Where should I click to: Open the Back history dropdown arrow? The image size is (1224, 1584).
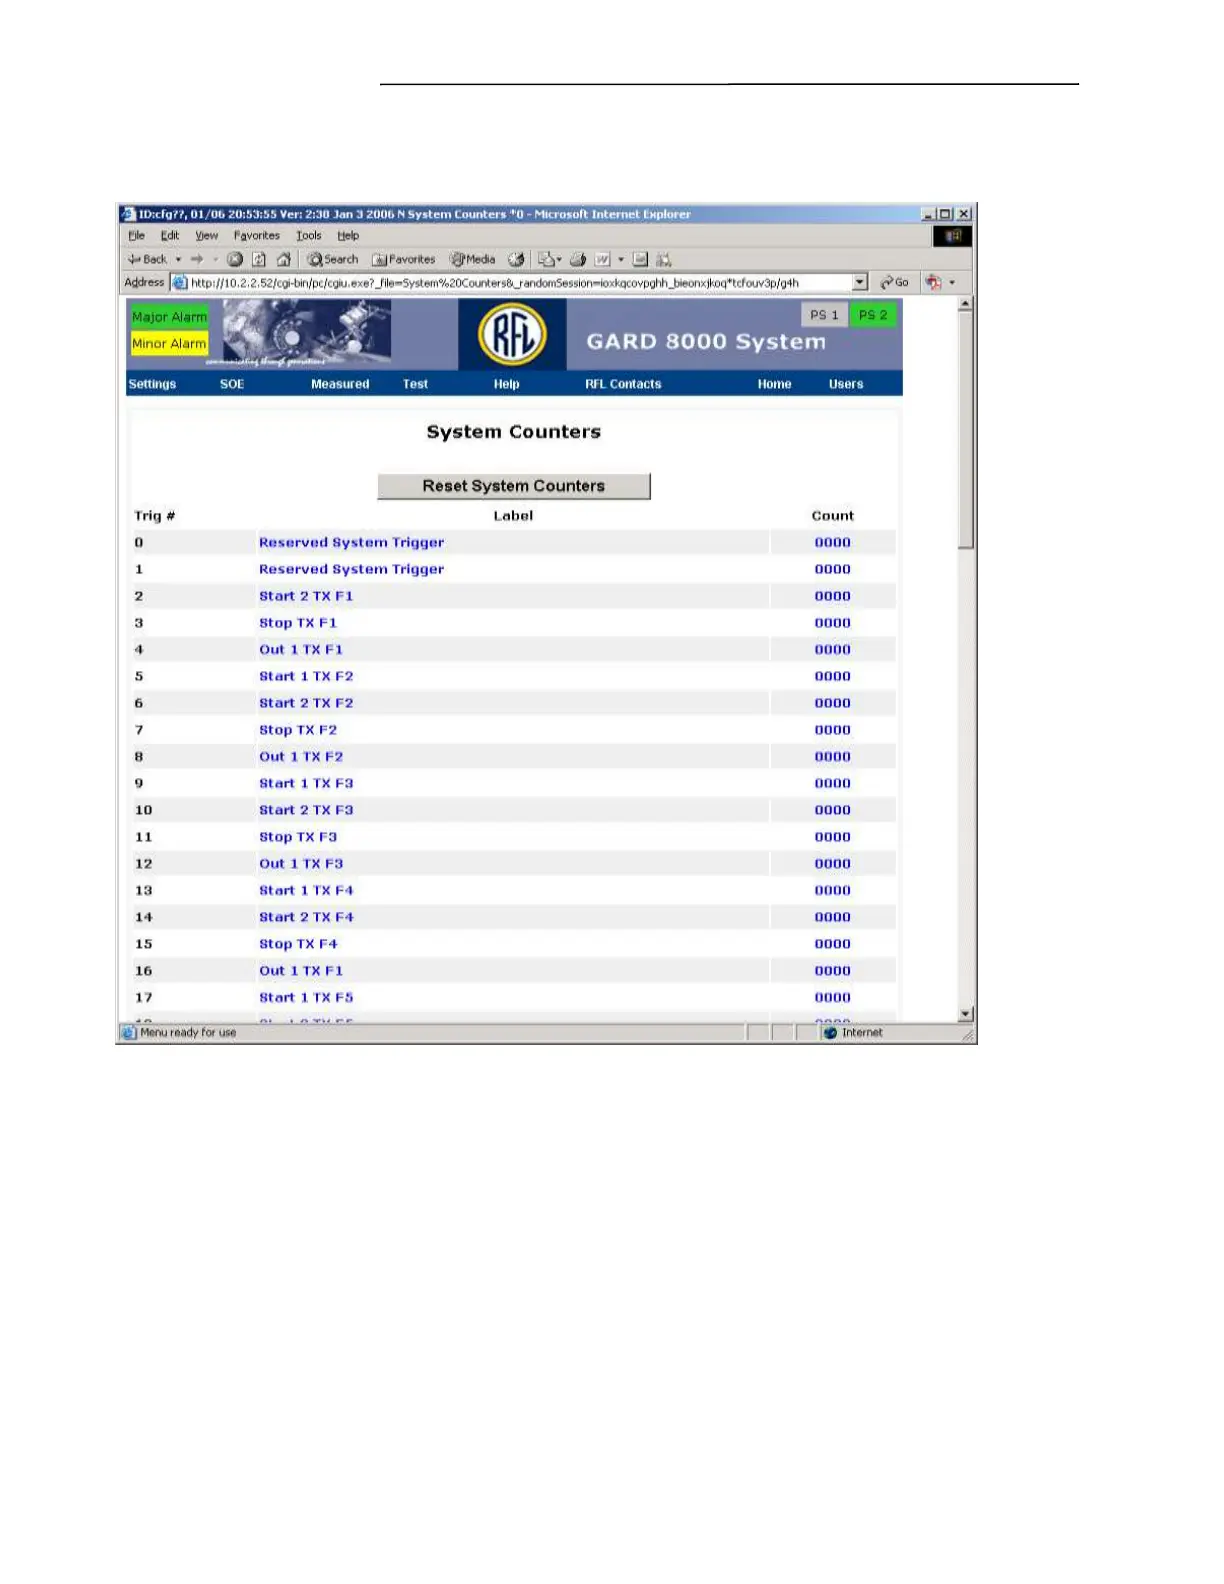tap(178, 259)
